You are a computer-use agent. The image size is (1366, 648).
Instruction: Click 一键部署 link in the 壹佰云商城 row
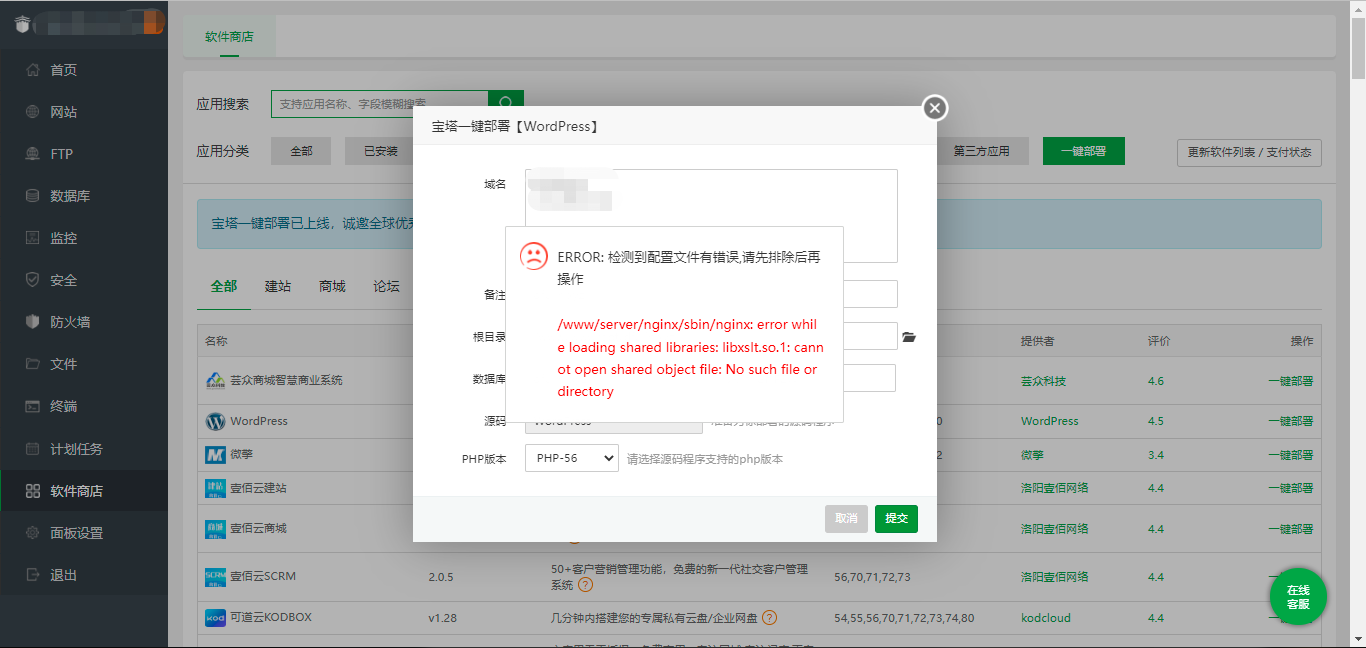click(1290, 528)
